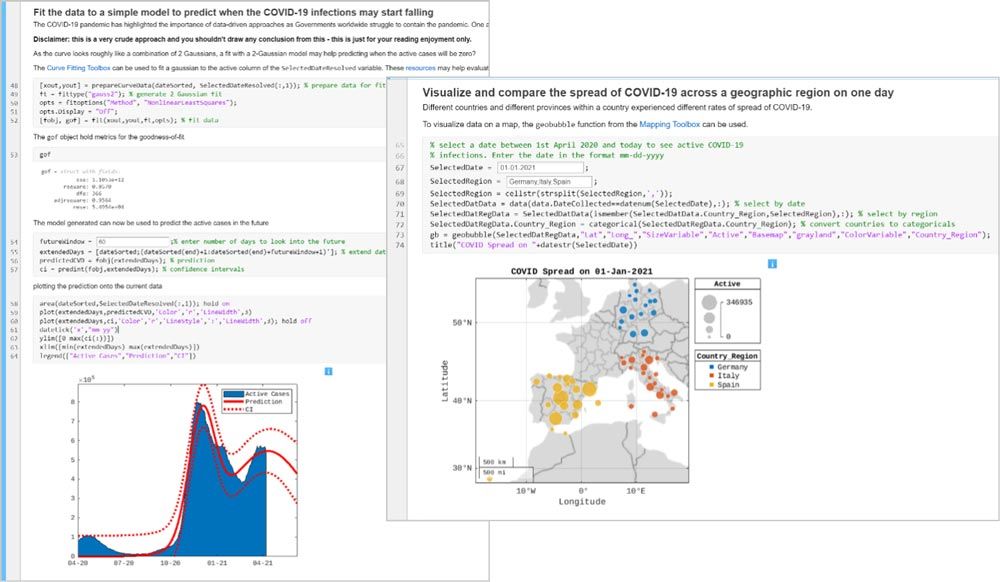Image resolution: width=1000 pixels, height=582 pixels.
Task: Click the smallest circle in the Active size legend
Action: [709, 337]
